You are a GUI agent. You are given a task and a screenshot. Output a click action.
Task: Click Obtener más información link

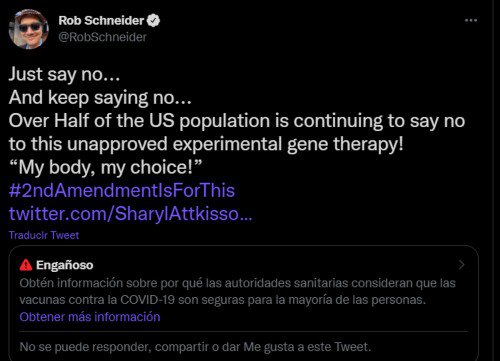90,317
